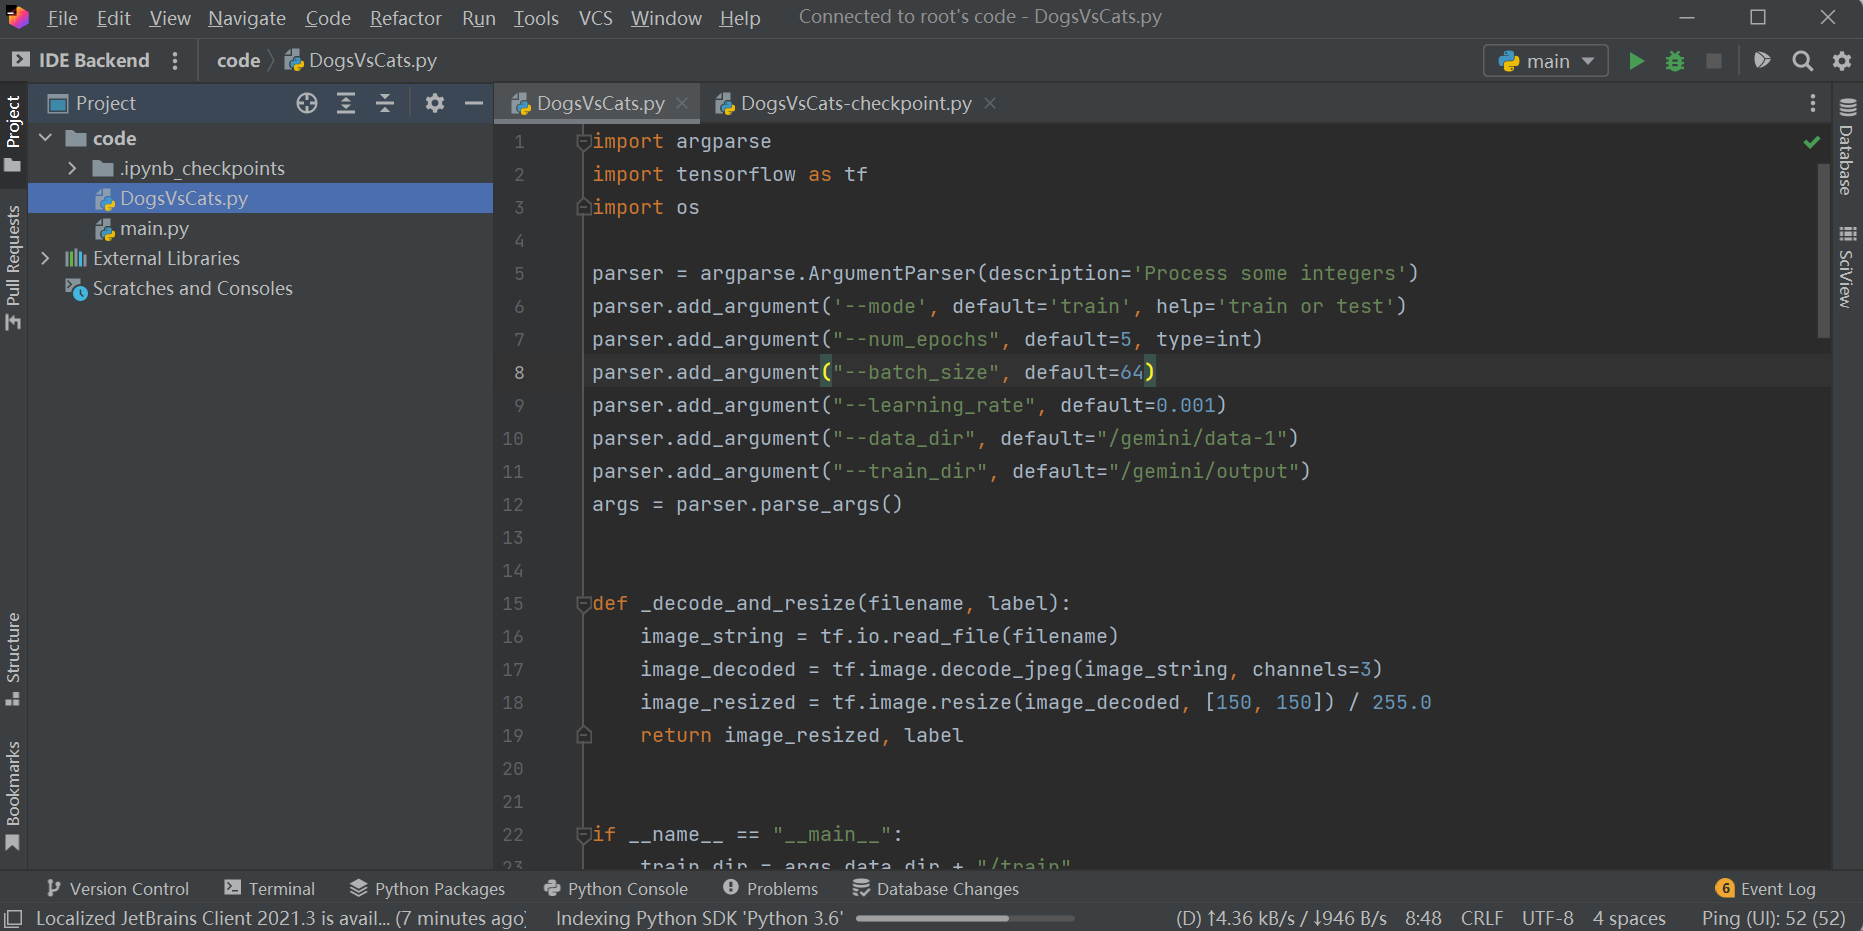The image size is (1863, 931).
Task: Open IDE settings via the top-right gear icon
Action: (x=1842, y=61)
